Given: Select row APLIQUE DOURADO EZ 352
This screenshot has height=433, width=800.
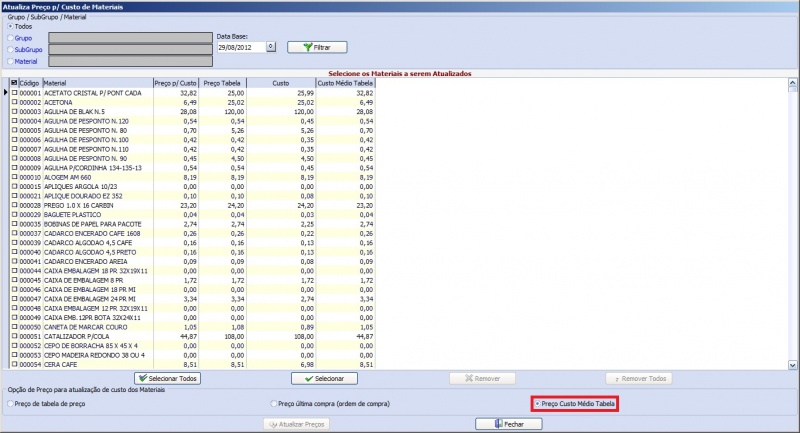Looking at the screenshot, I should point(192,196).
